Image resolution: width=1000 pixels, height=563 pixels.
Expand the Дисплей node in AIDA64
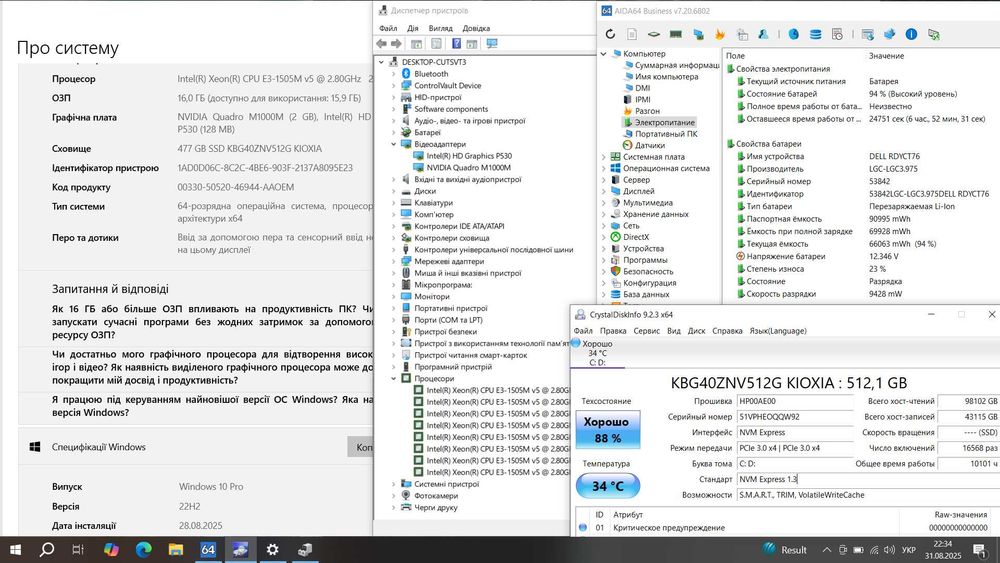pyautogui.click(x=603, y=191)
